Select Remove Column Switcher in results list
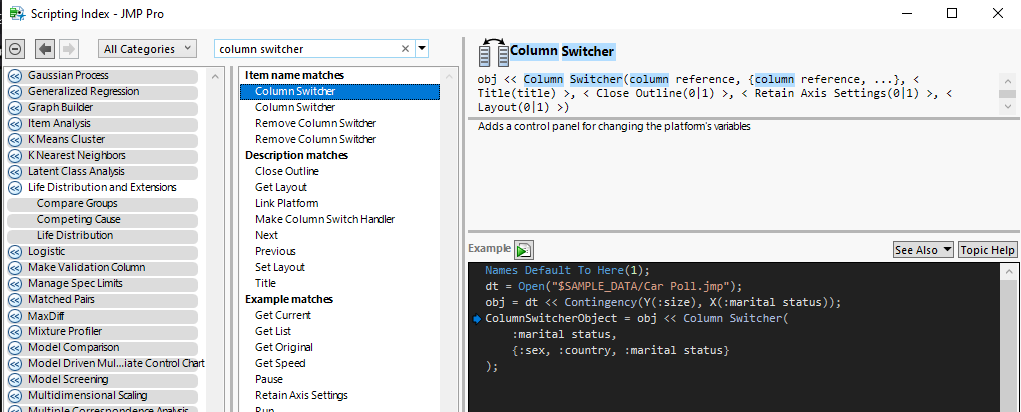Screen dimensions: 1021x412 pyautogui.click(x=315, y=123)
